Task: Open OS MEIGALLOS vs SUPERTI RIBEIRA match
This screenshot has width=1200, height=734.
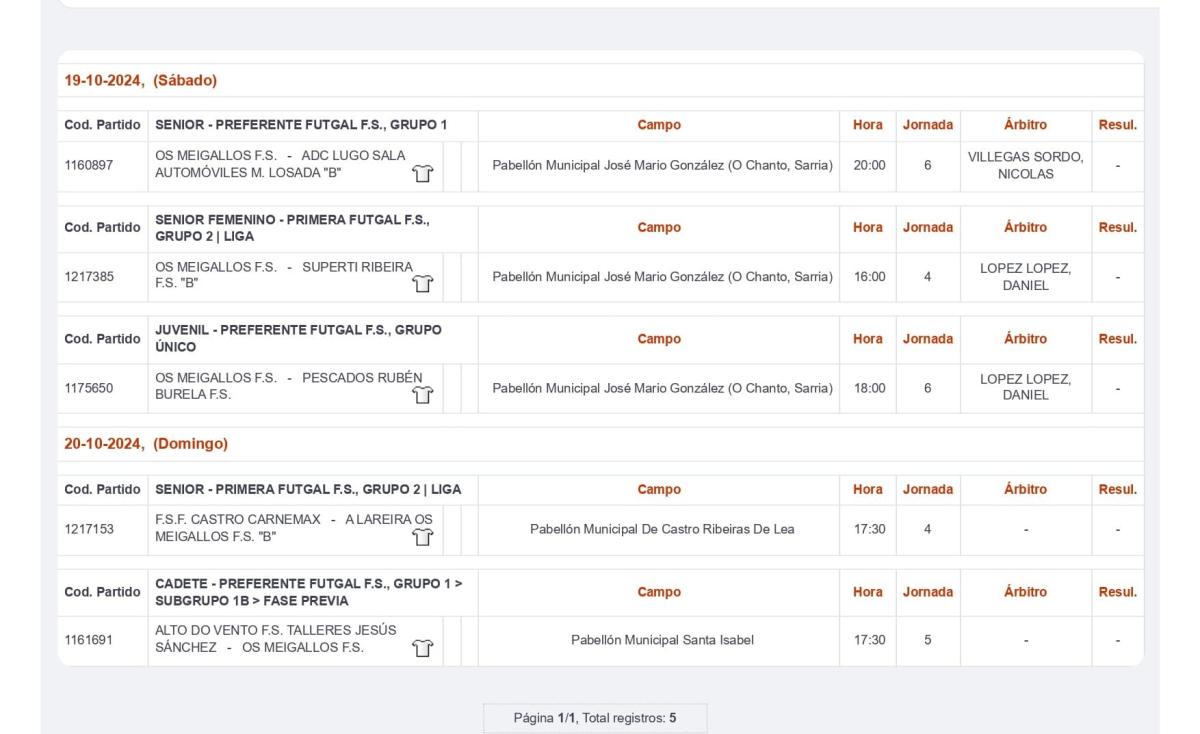Action: (284, 276)
